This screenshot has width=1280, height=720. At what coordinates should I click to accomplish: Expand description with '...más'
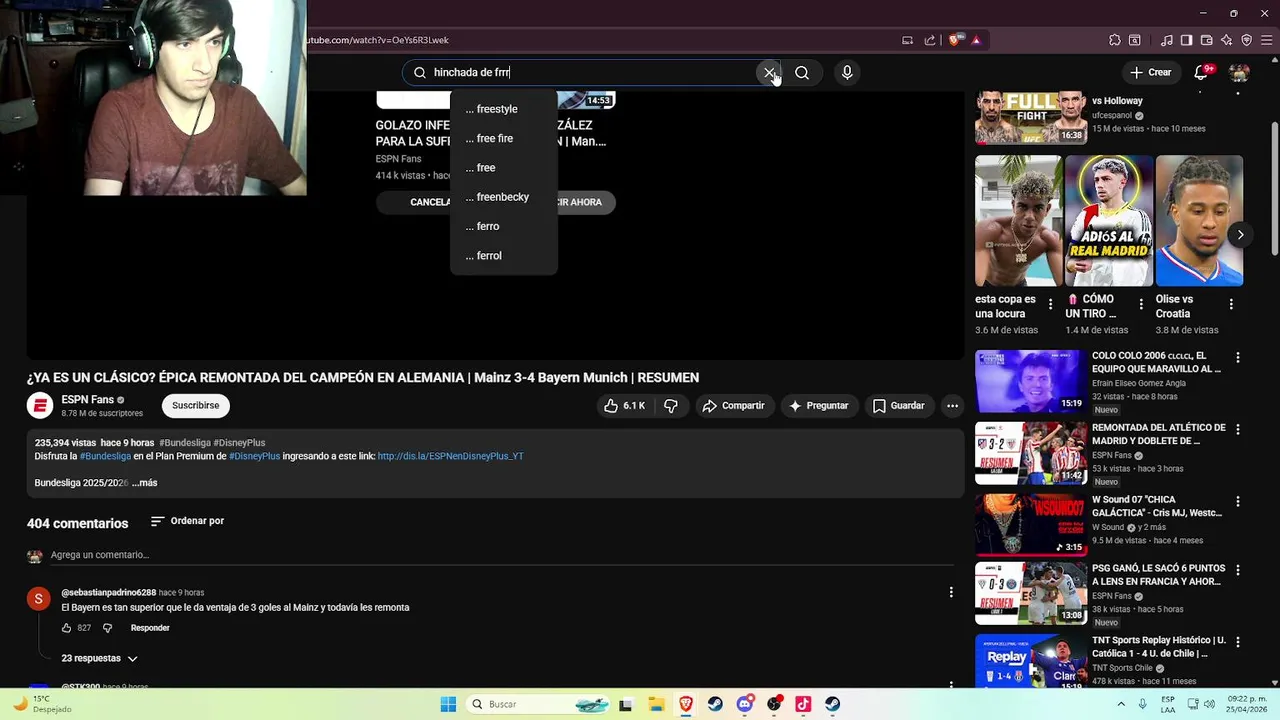[x=145, y=482]
